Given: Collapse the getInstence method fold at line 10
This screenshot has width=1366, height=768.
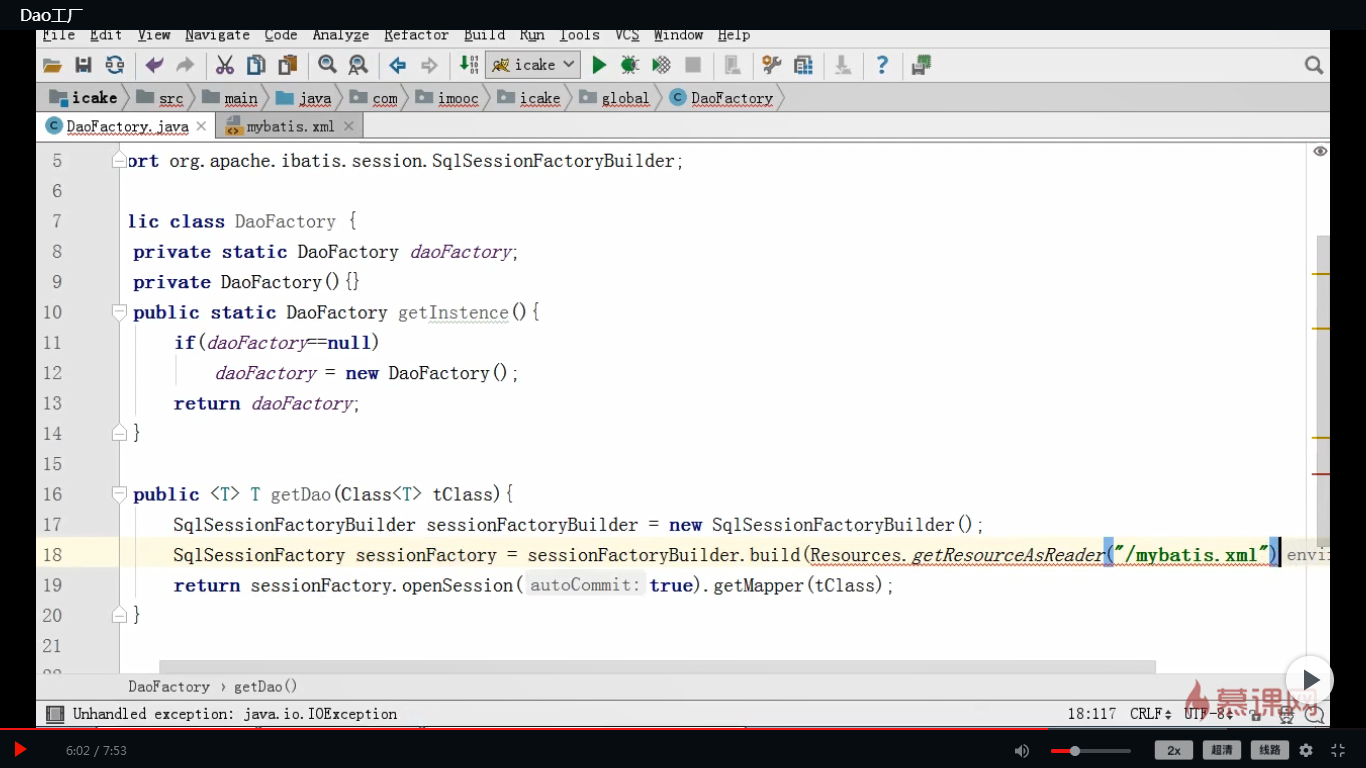Looking at the screenshot, I should (119, 312).
